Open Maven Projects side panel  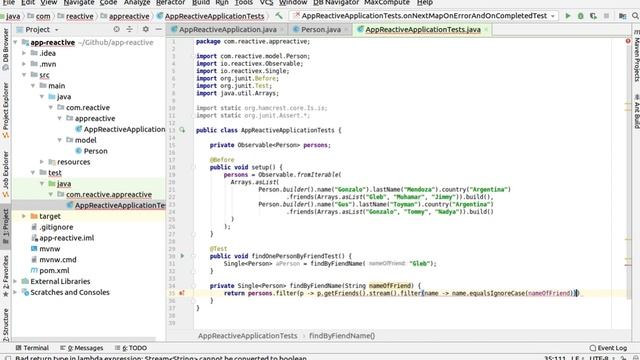click(x=636, y=56)
